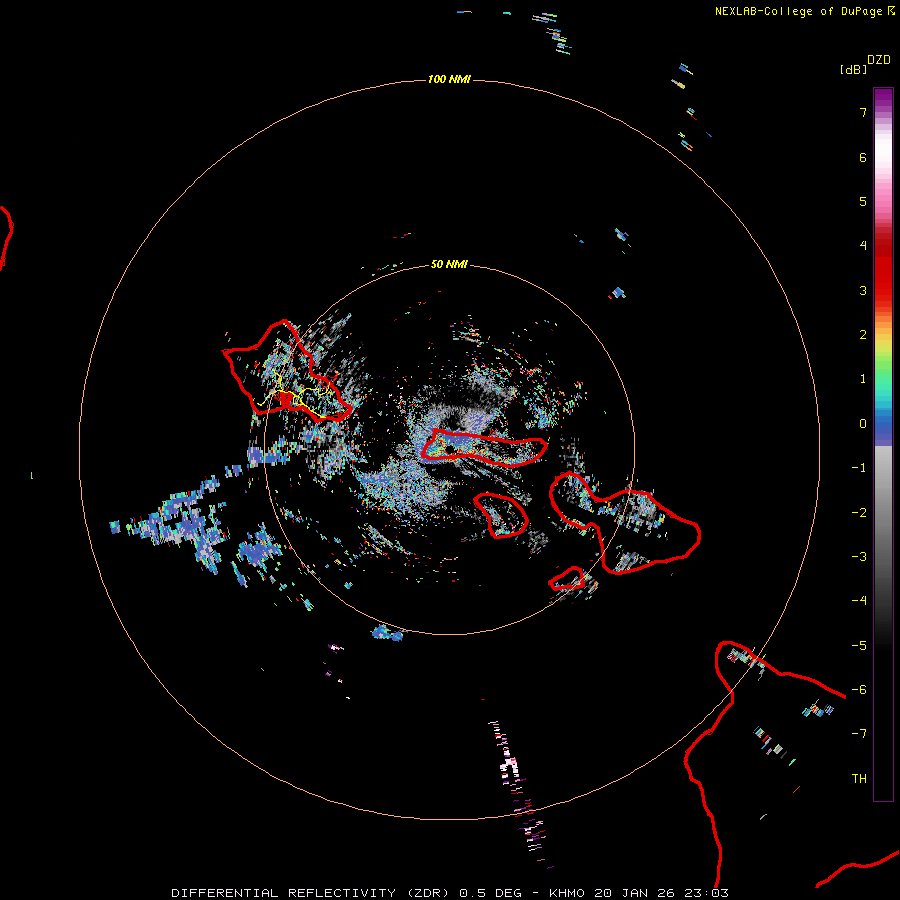Click the 1 value on the color scale

pos(863,379)
